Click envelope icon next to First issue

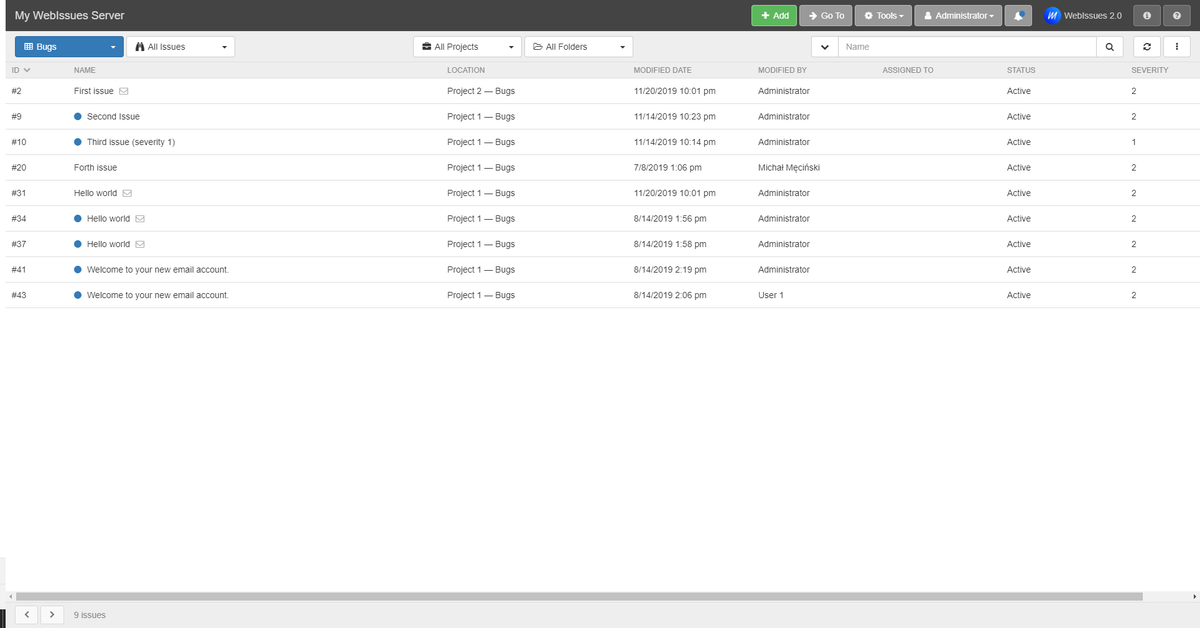click(x=124, y=91)
